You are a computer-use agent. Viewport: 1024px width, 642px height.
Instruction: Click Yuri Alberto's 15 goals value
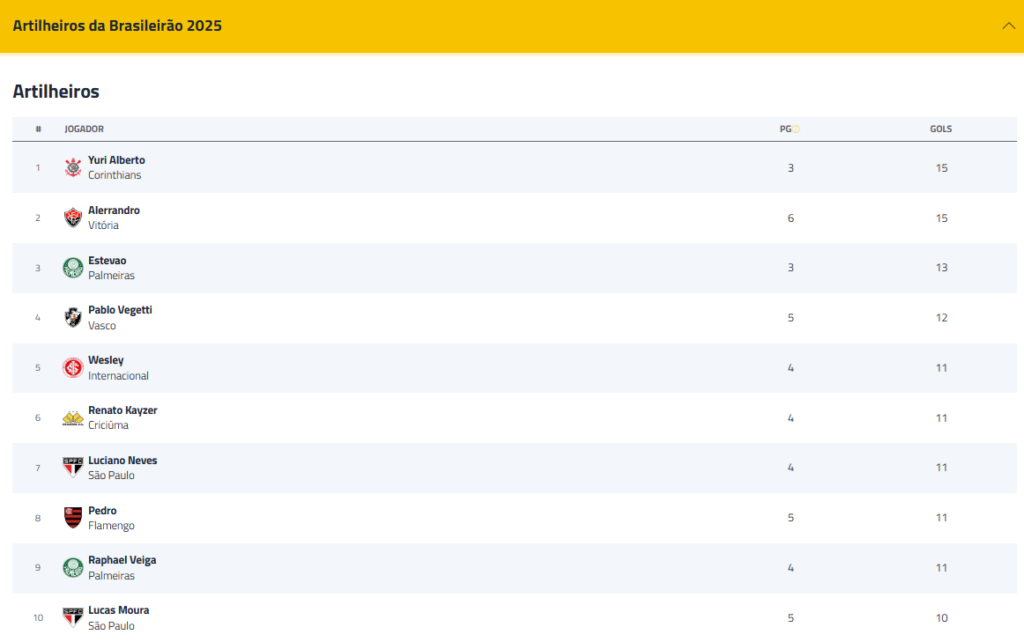(941, 168)
